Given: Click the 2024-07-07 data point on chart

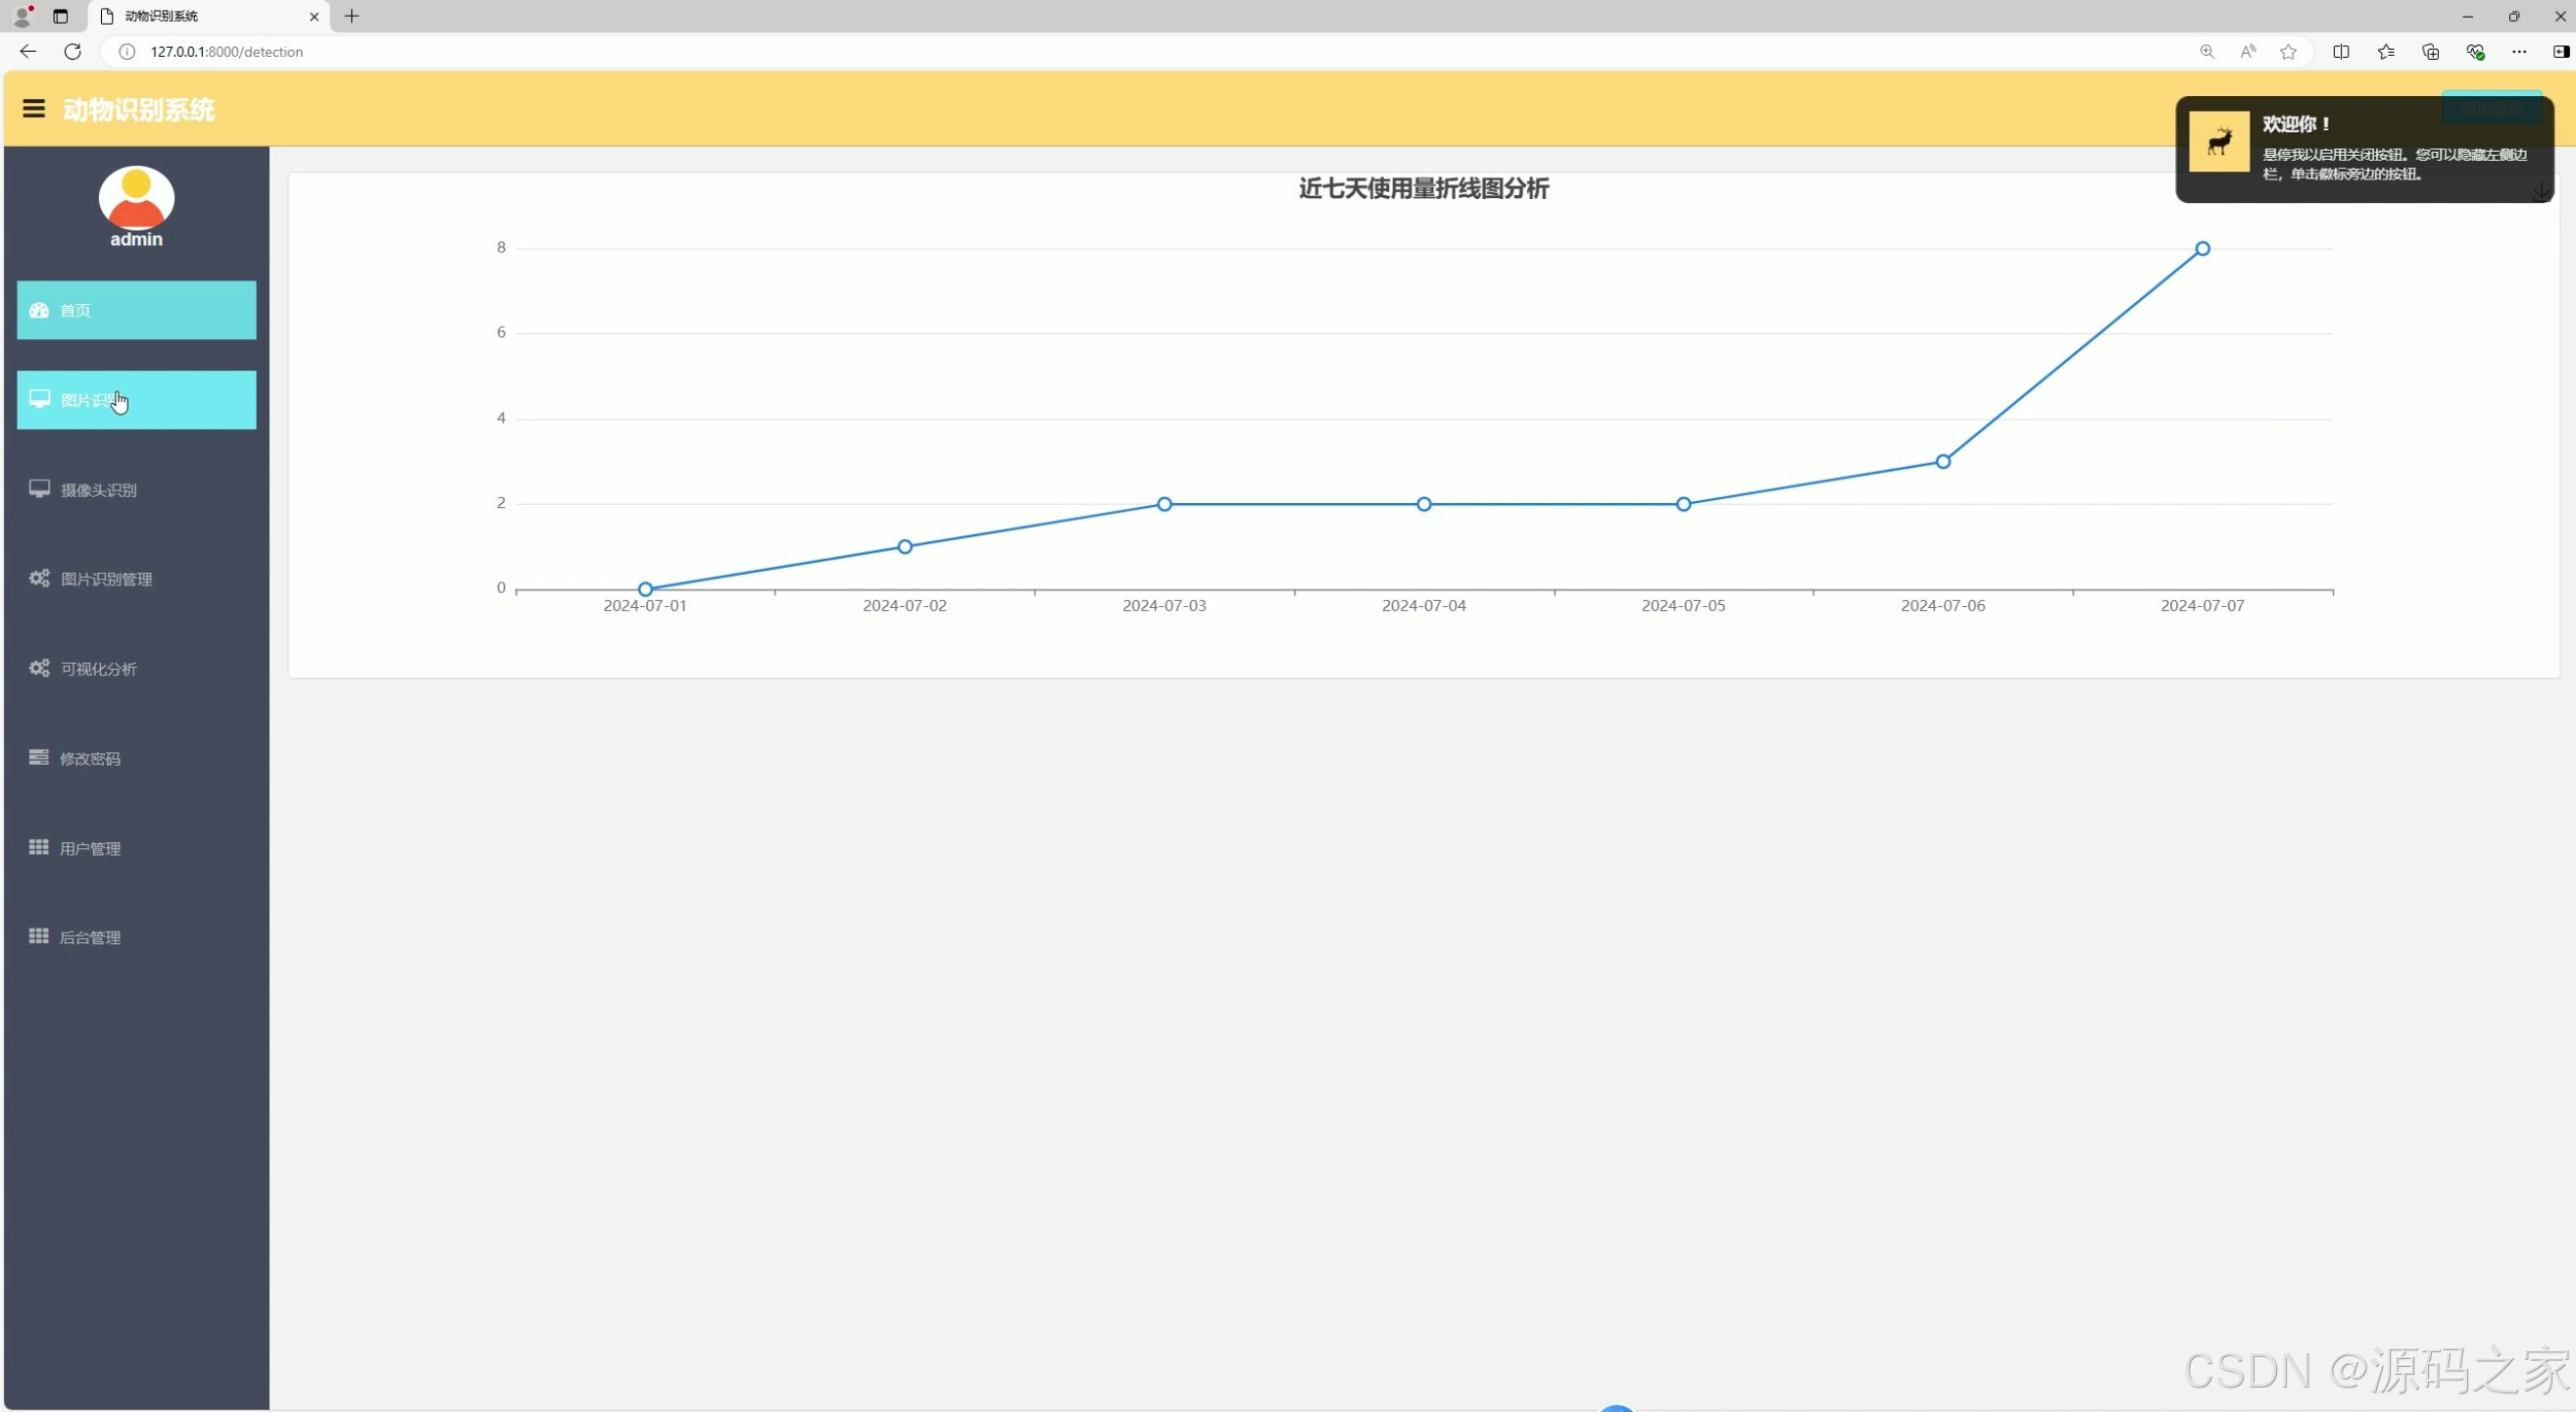Looking at the screenshot, I should (2202, 248).
